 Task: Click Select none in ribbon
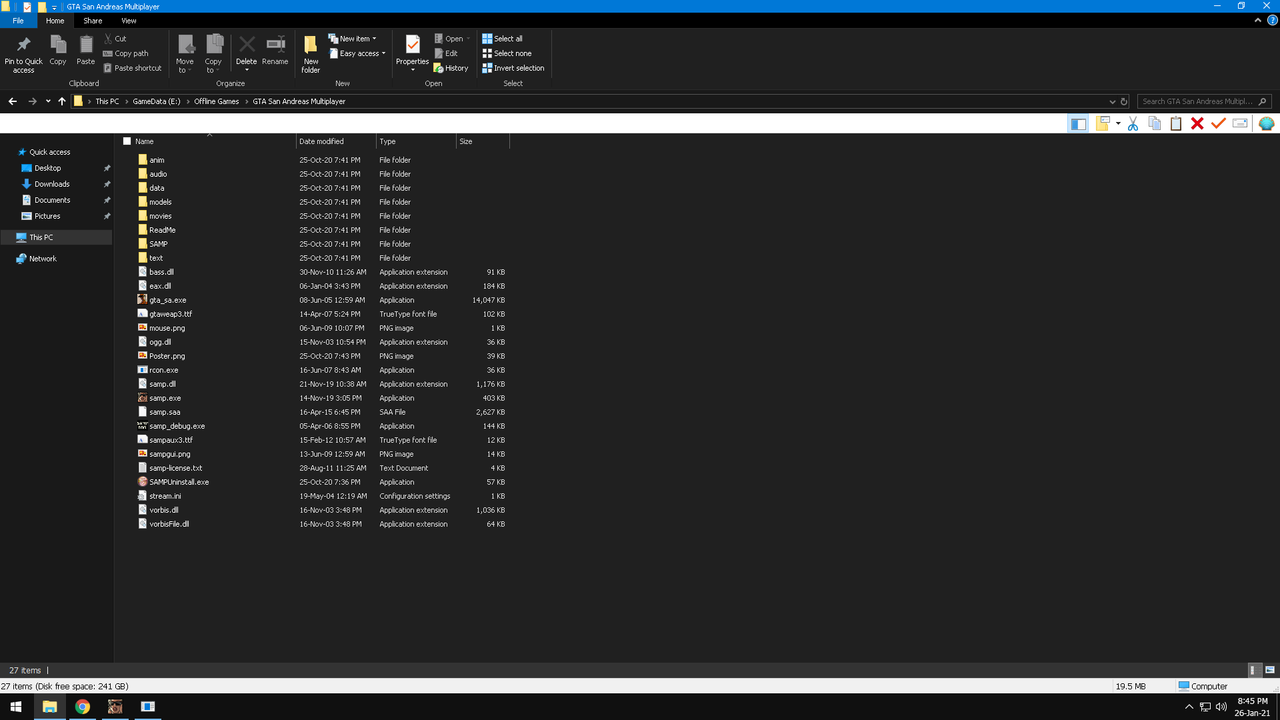(507, 54)
